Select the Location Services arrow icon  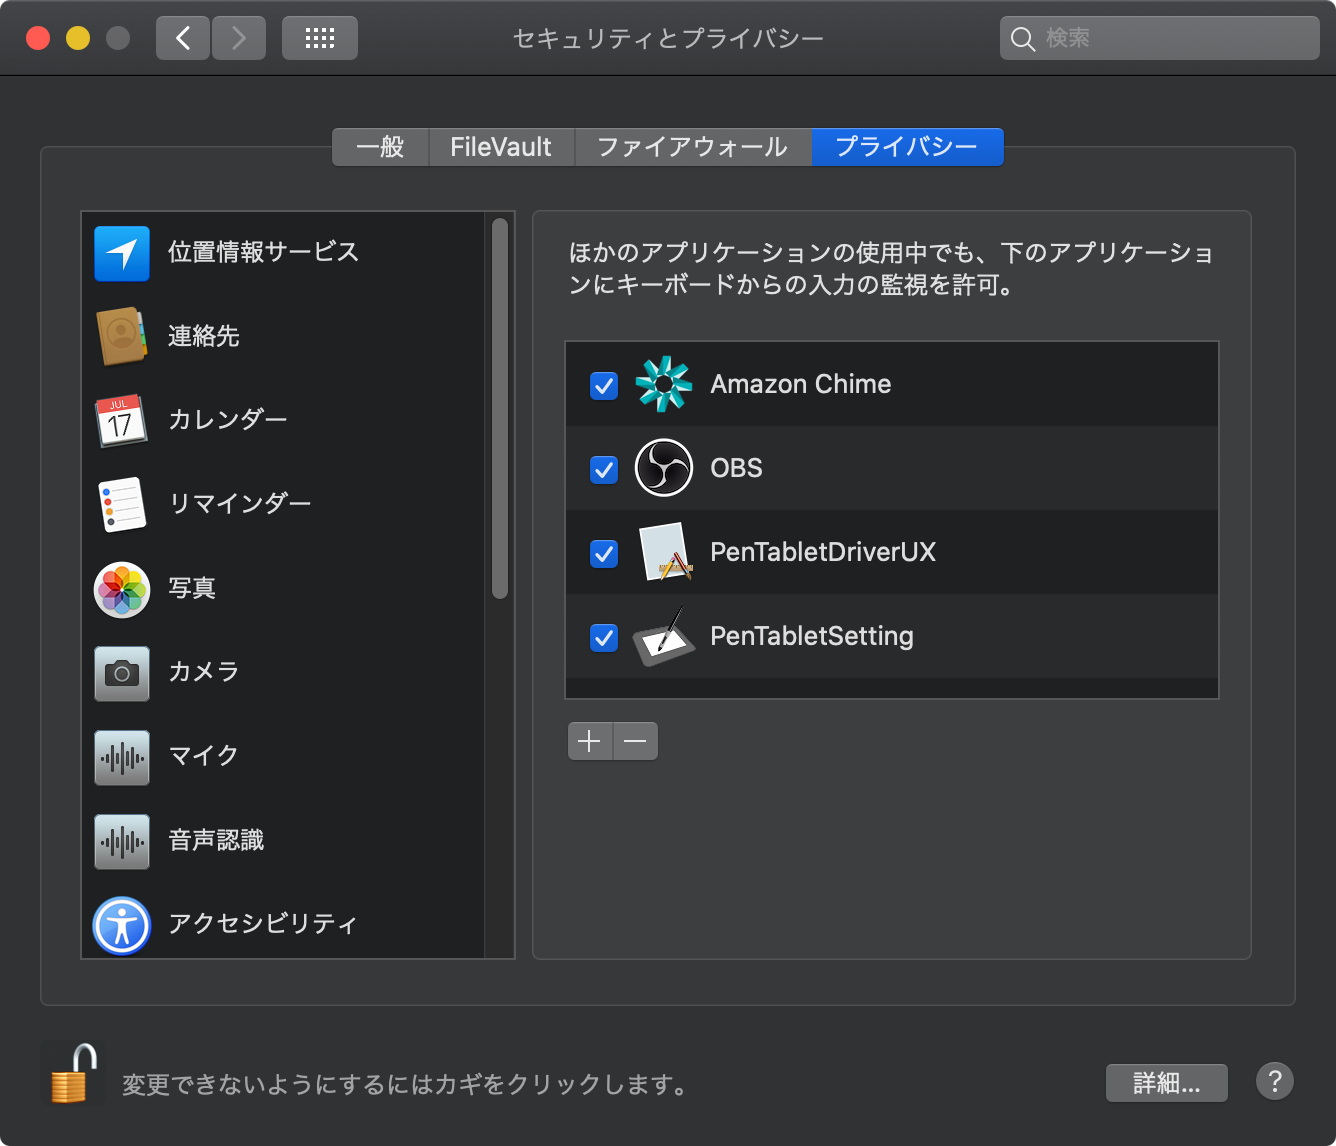point(122,253)
